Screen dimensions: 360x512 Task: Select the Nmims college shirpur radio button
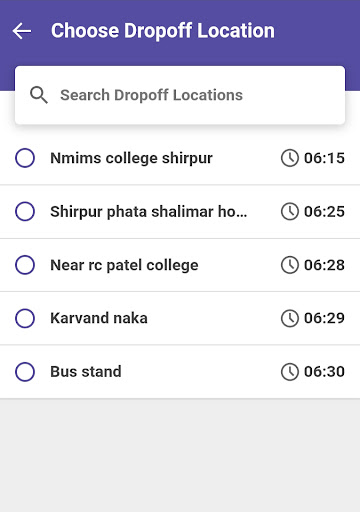[25, 158]
